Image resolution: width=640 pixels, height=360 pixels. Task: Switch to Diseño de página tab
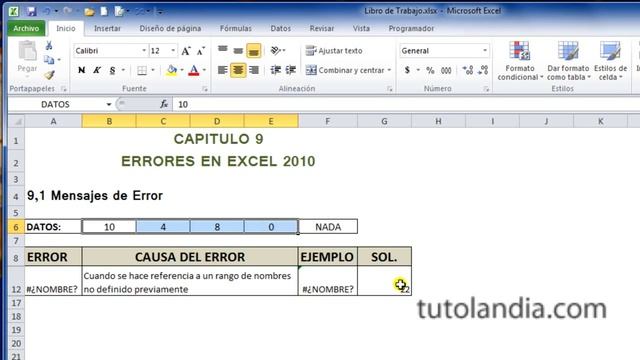(x=170, y=28)
